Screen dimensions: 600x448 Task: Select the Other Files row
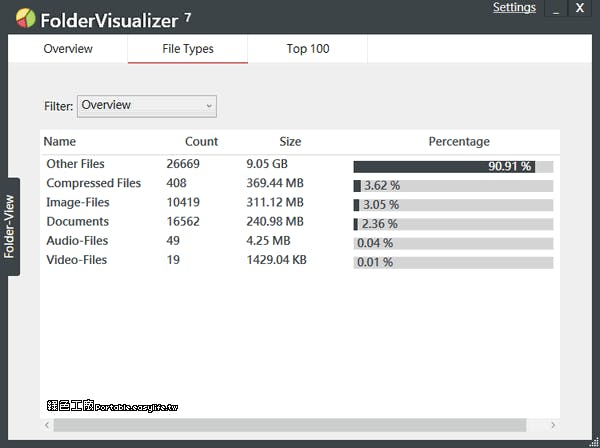[300, 164]
